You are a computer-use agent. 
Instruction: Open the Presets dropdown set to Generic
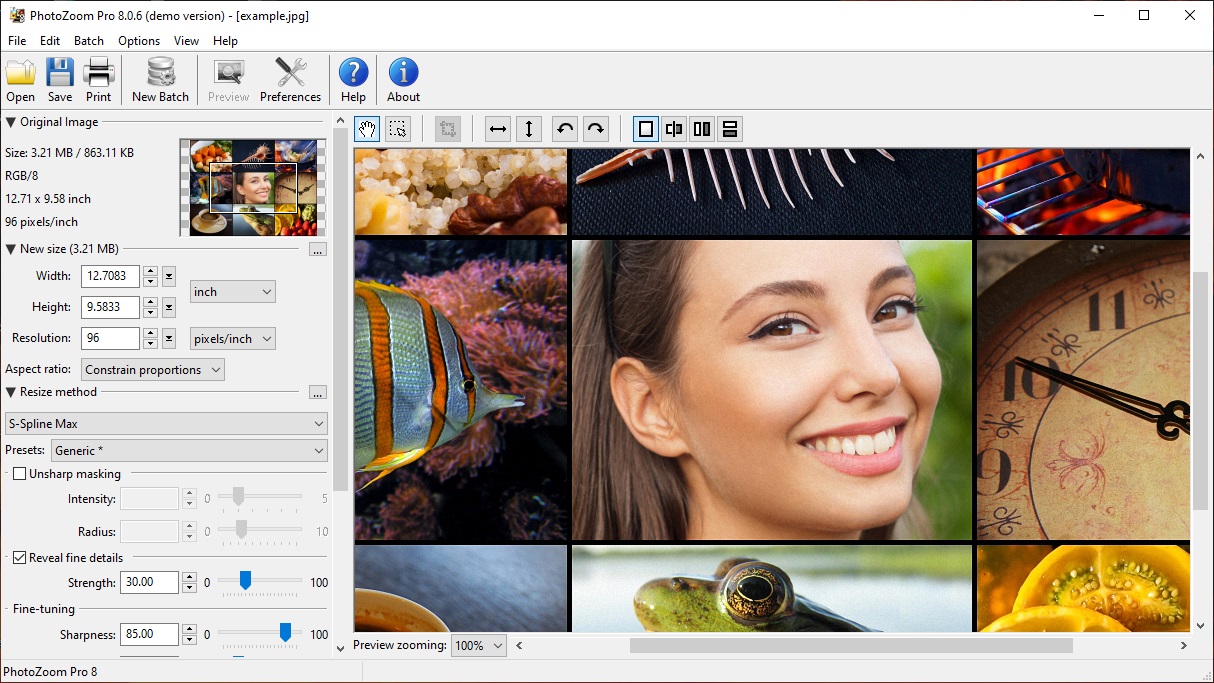tap(189, 450)
